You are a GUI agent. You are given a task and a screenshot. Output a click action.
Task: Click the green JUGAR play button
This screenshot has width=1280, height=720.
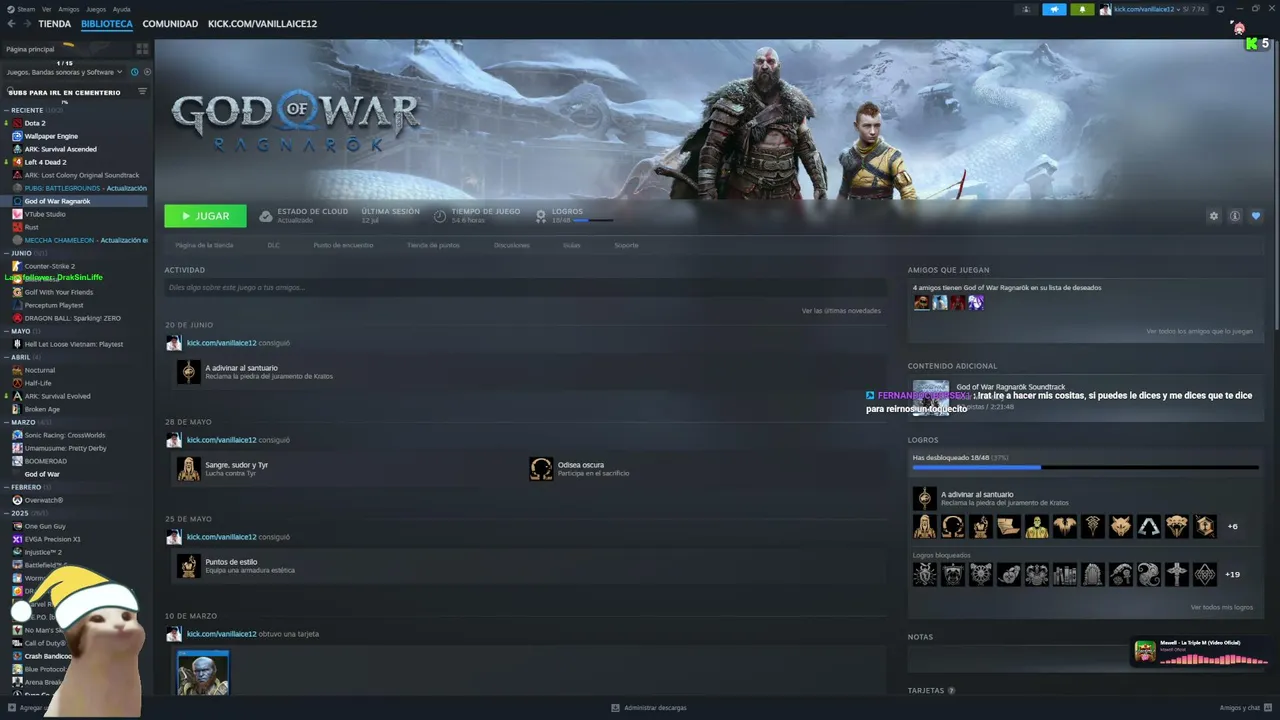coord(205,216)
